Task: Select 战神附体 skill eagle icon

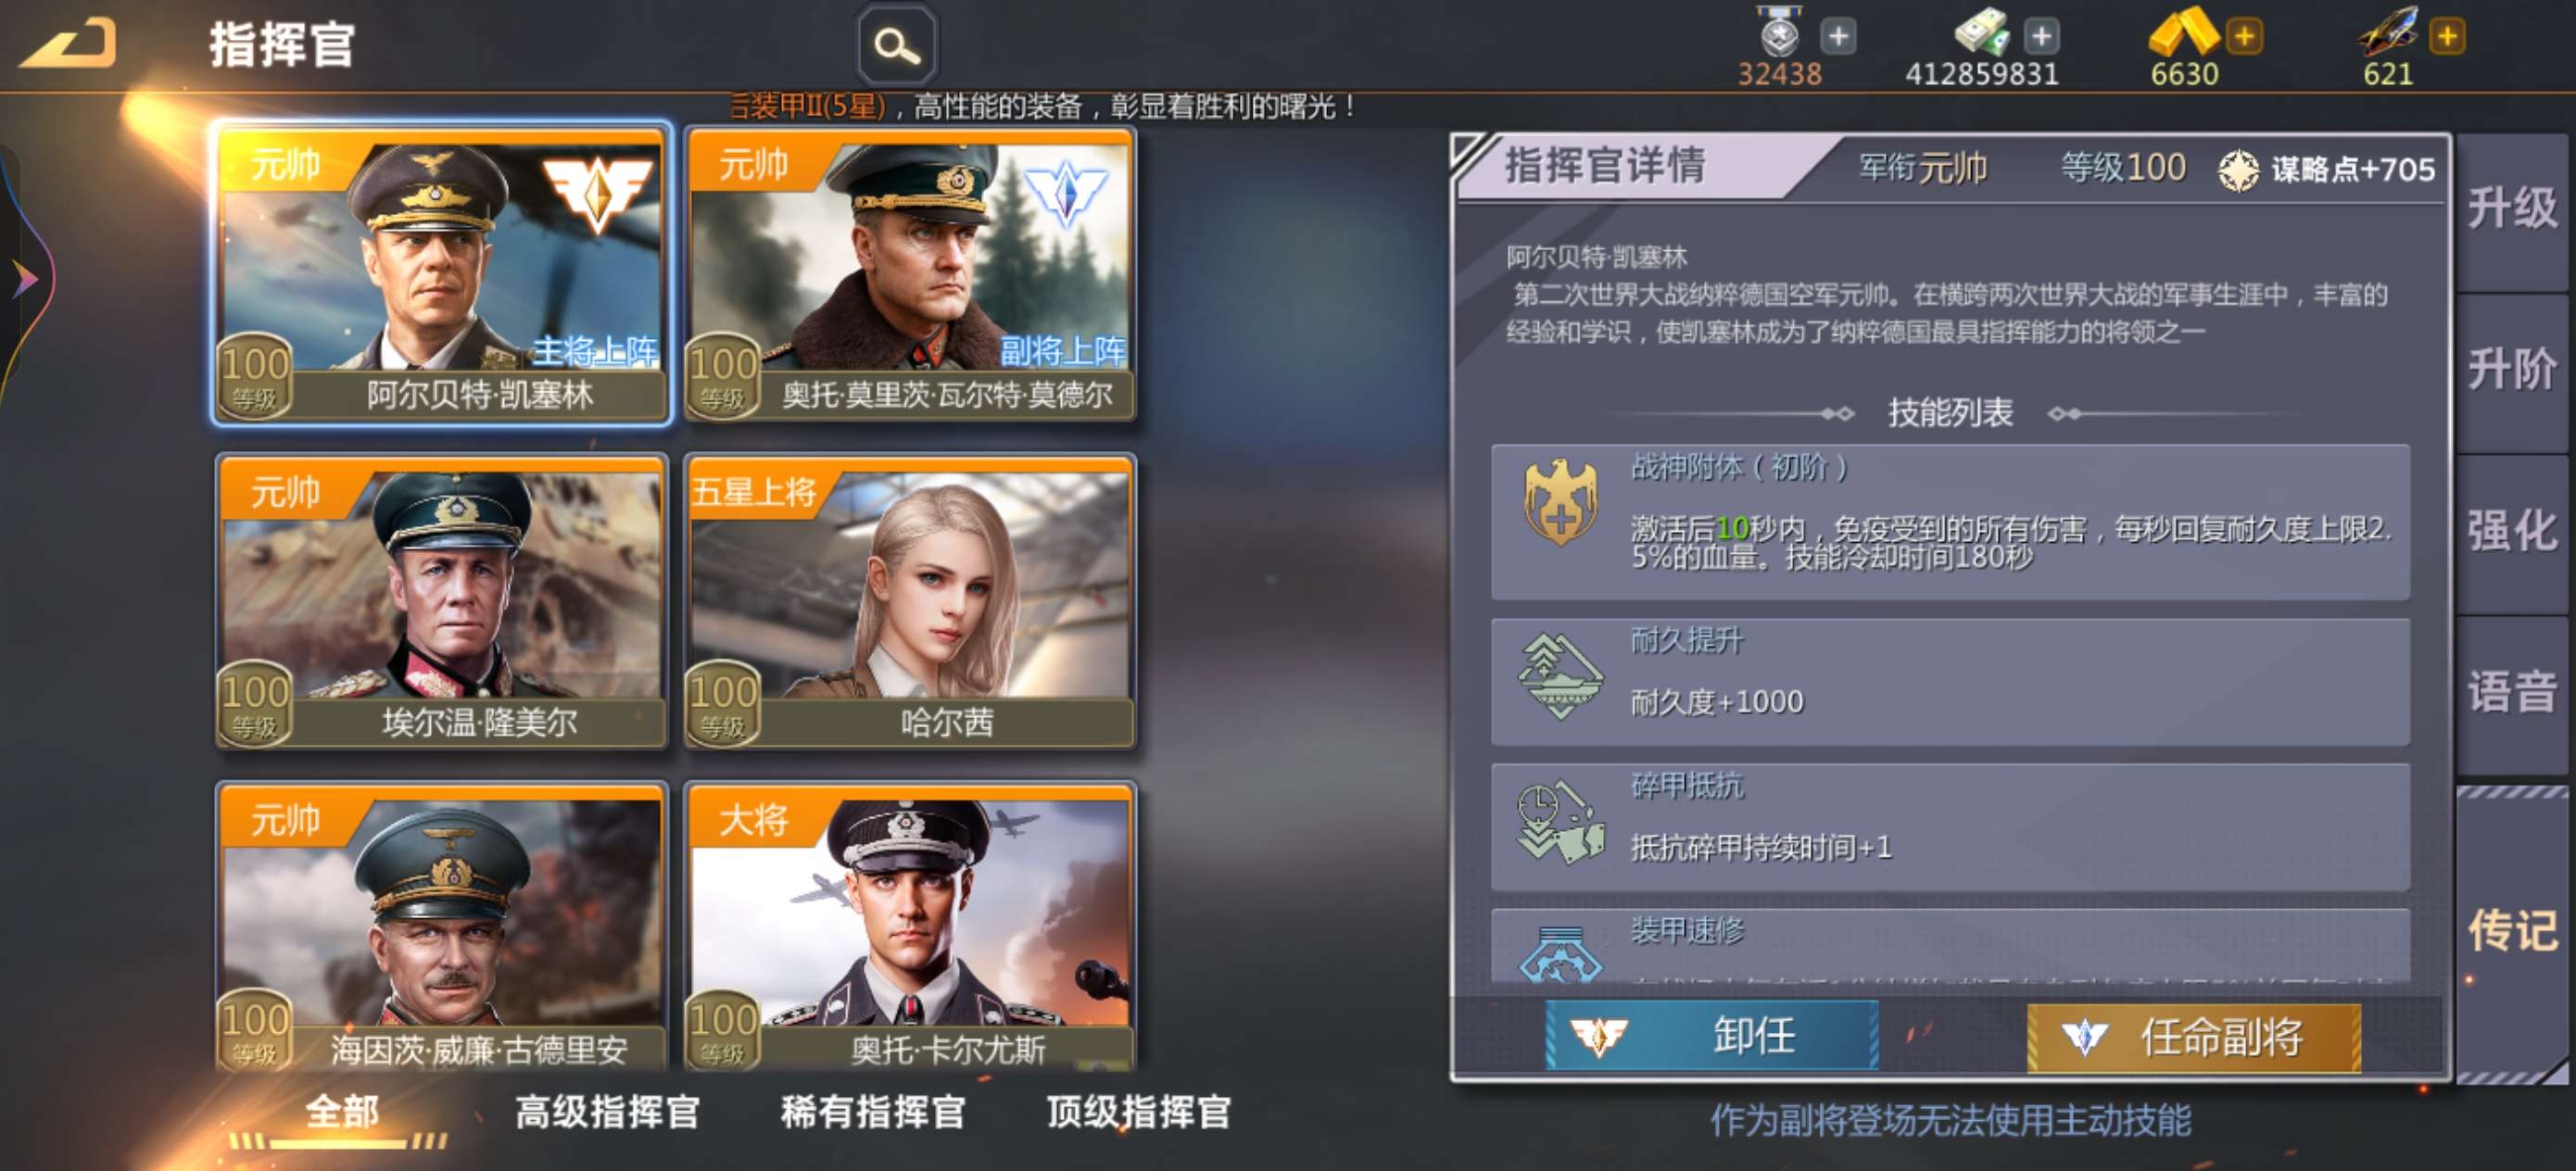Action: point(1559,502)
